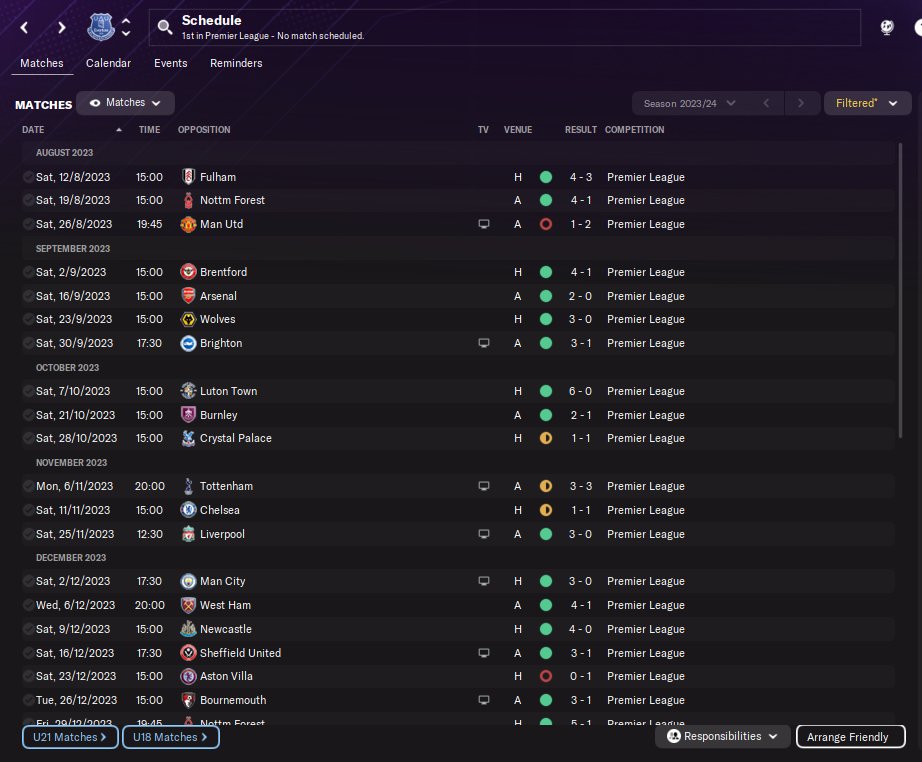Click yellow draw indicator for Crystal Palace match
The height and width of the screenshot is (762, 922).
click(x=546, y=438)
